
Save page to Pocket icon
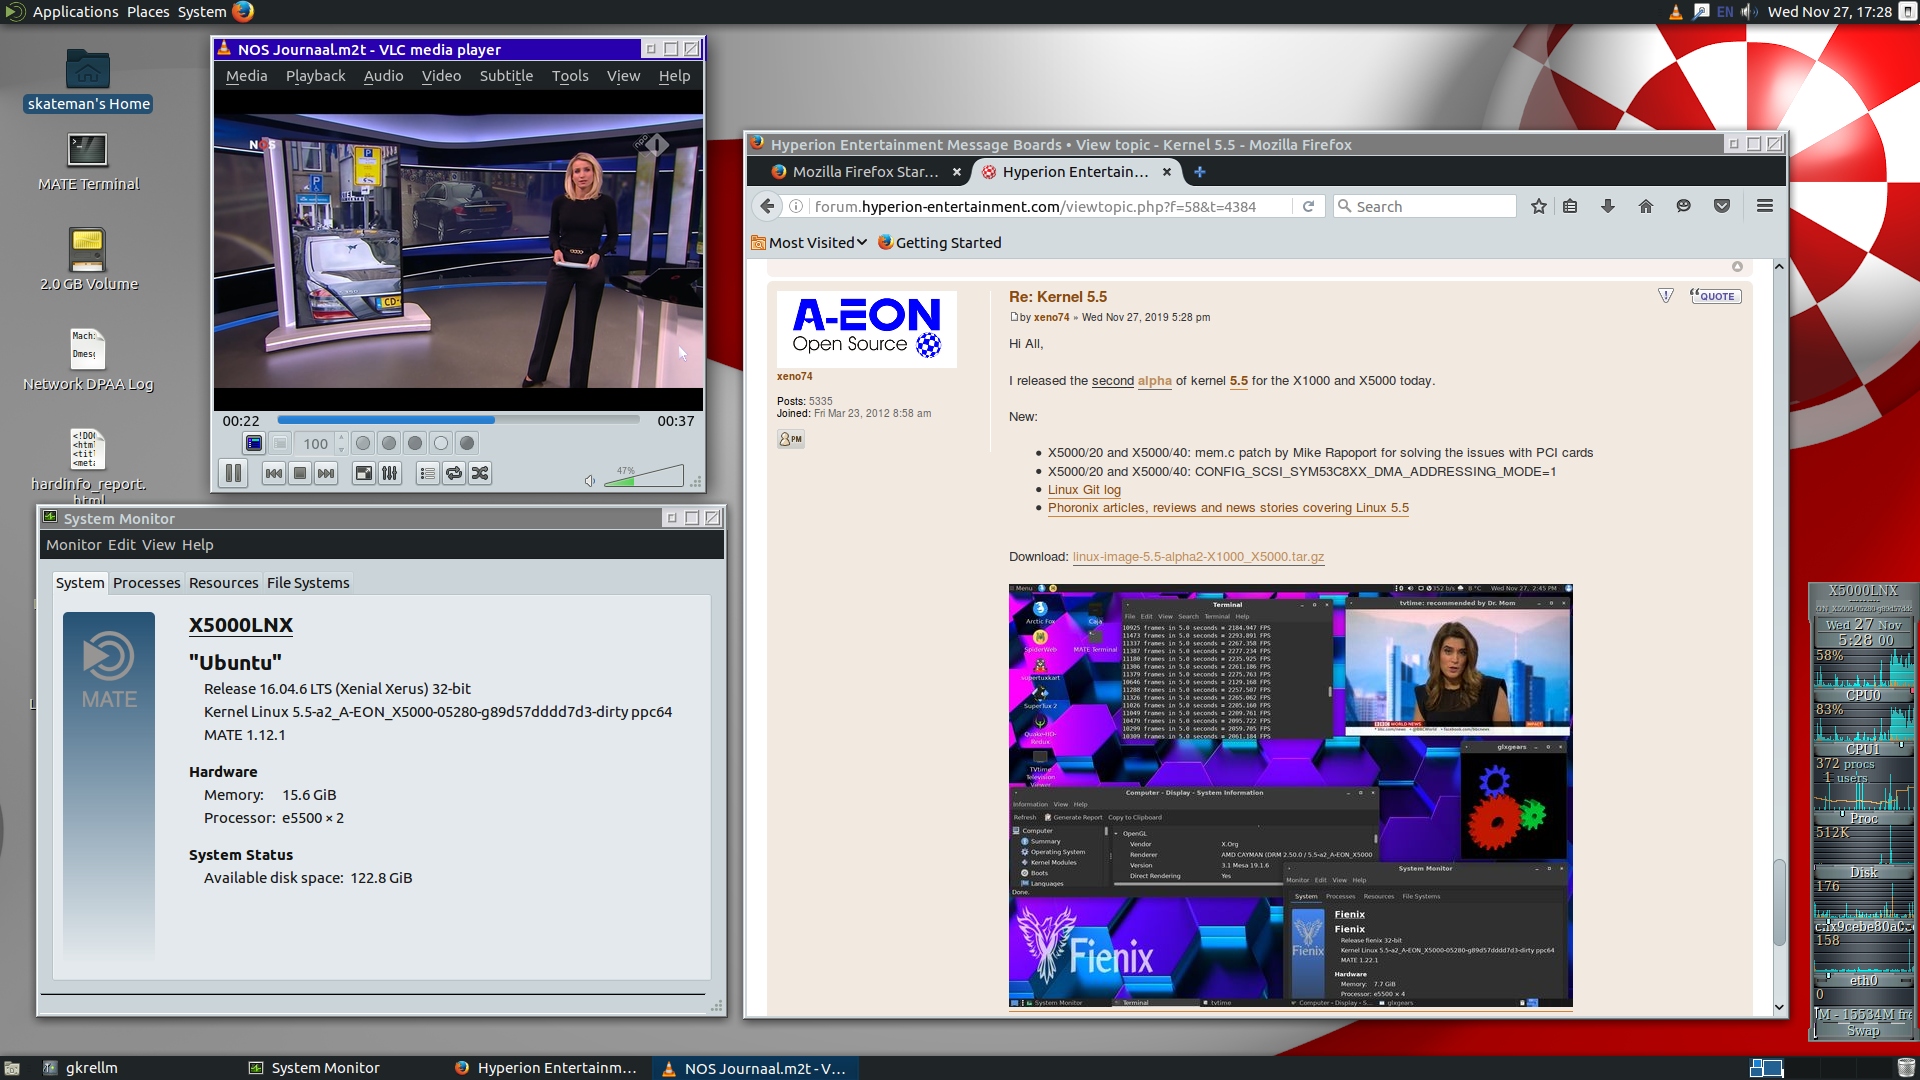(x=1722, y=206)
